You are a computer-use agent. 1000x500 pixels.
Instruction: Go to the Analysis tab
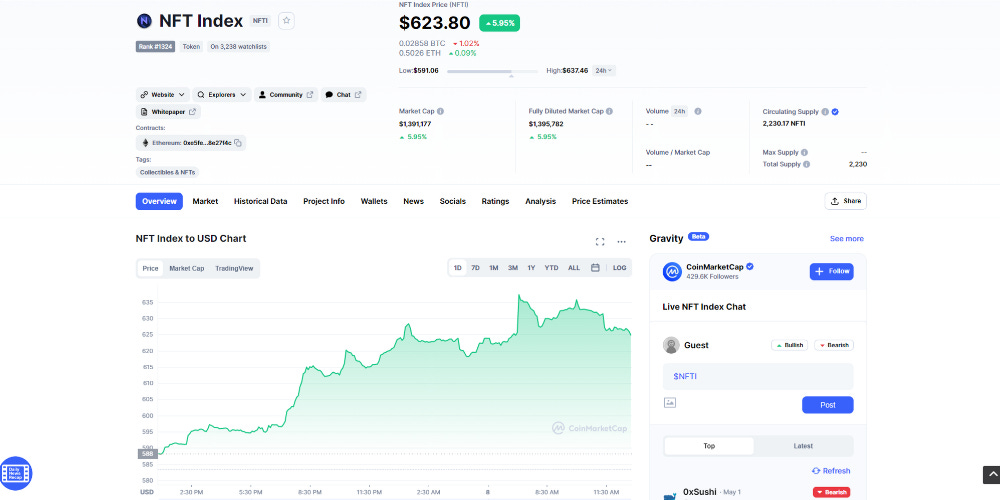point(540,202)
